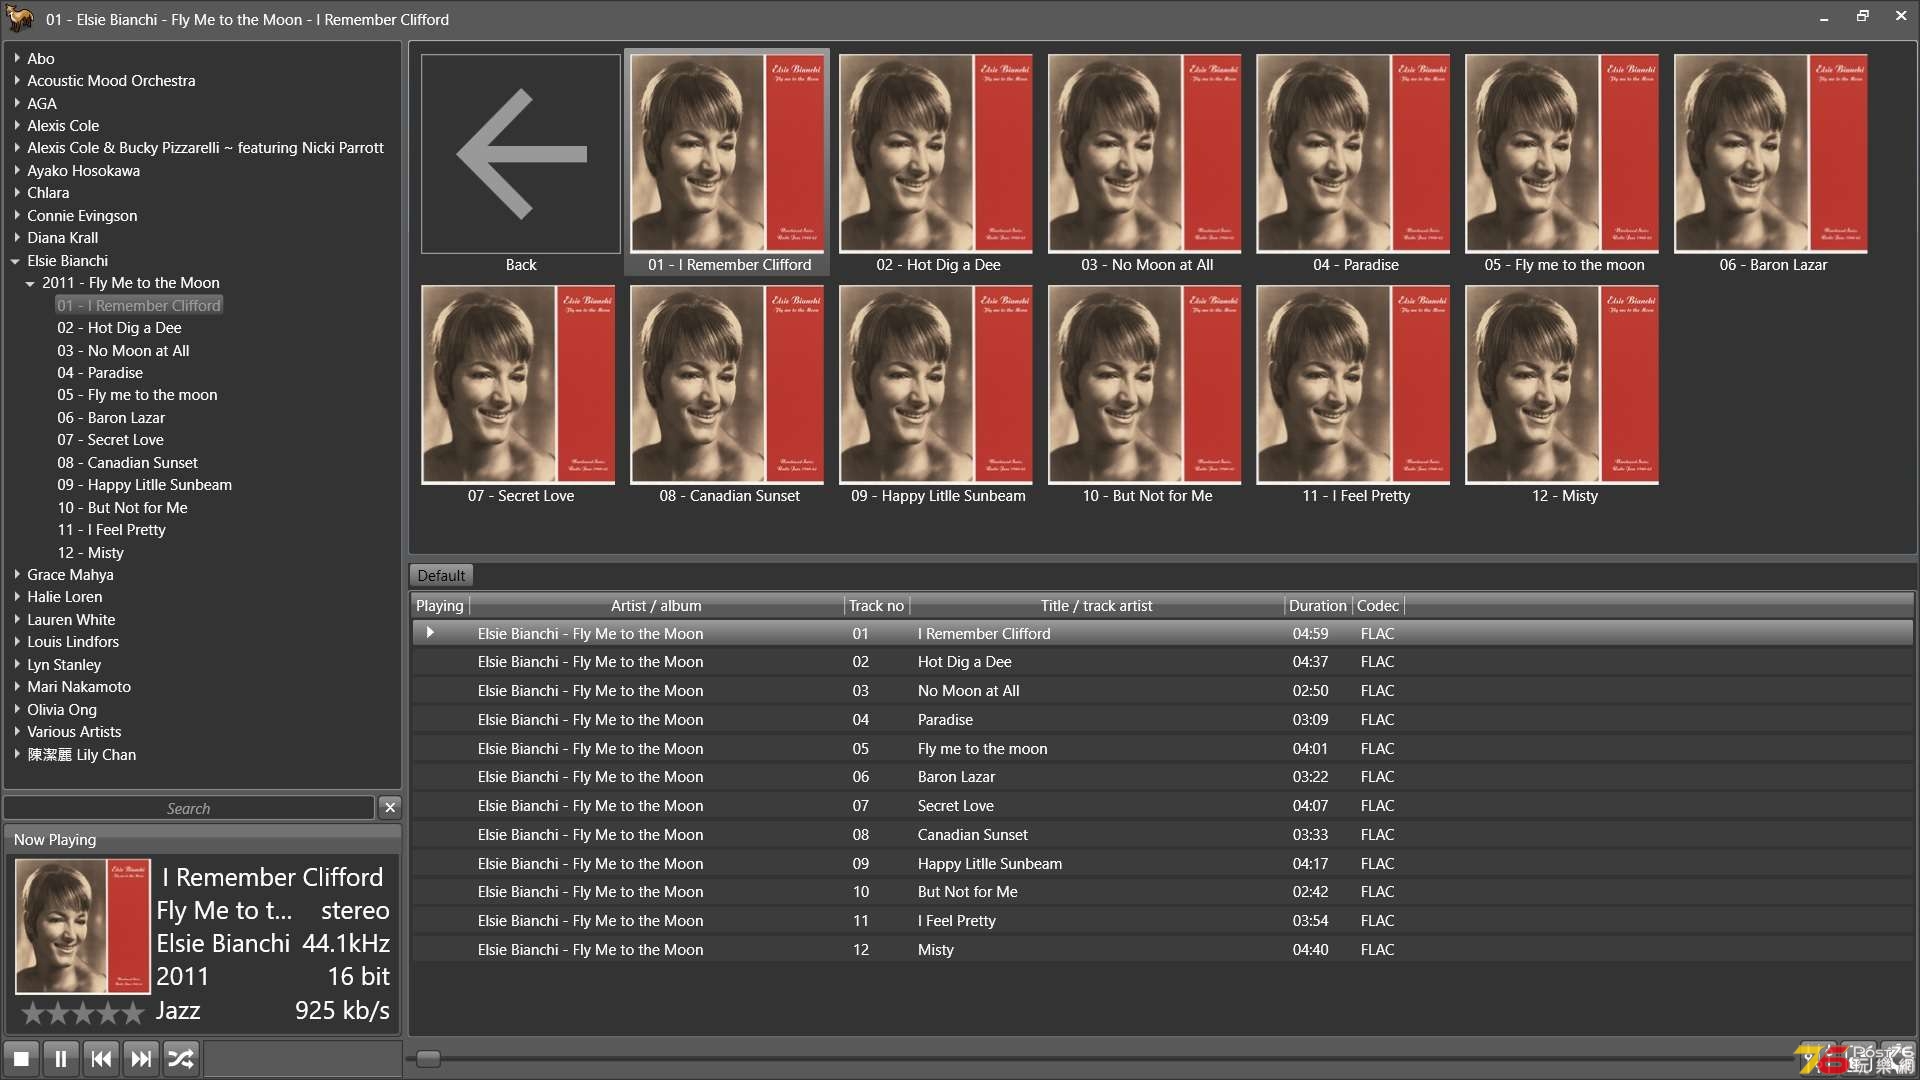The image size is (1920, 1080).
Task: Sort by Codec column header
Action: [1377, 605]
